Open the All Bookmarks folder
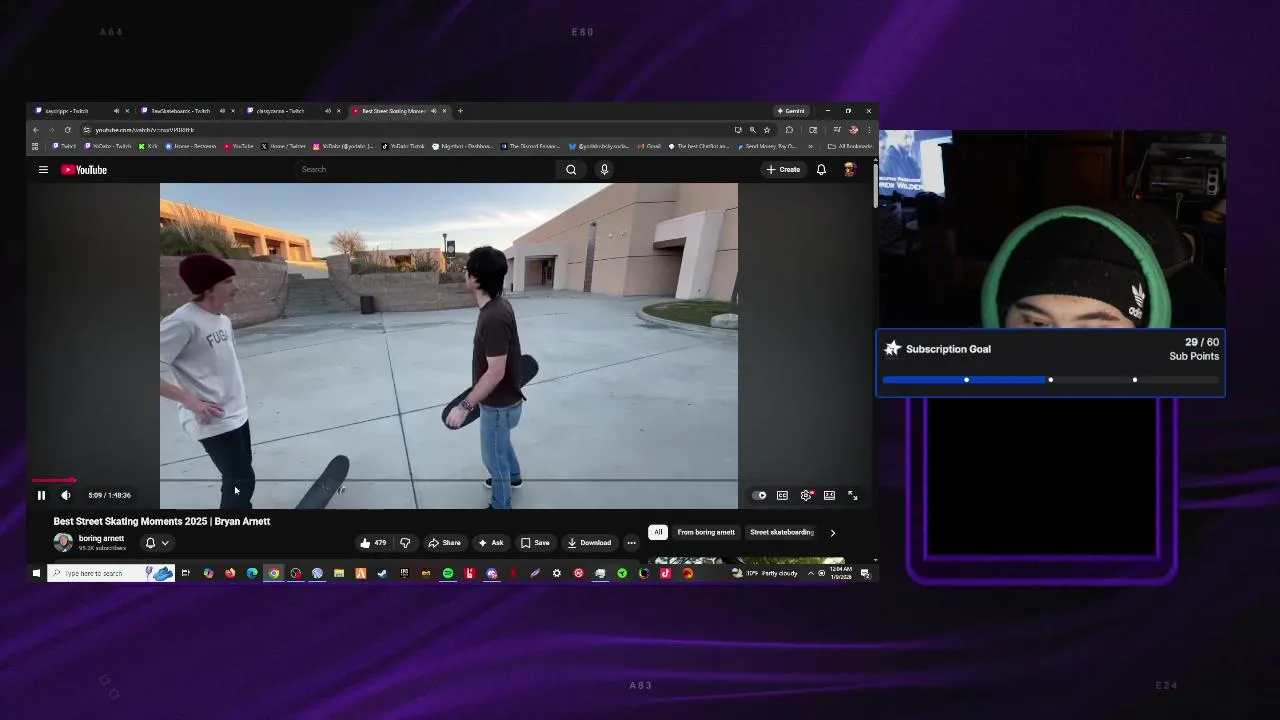Viewport: 1280px width, 720px height. coord(850,146)
